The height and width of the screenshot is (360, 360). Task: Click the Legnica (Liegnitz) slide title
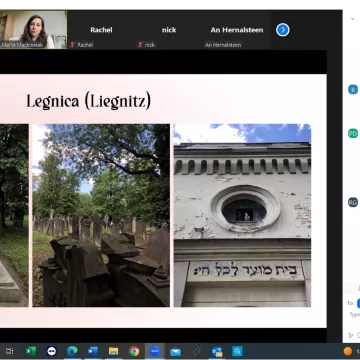tap(89, 101)
